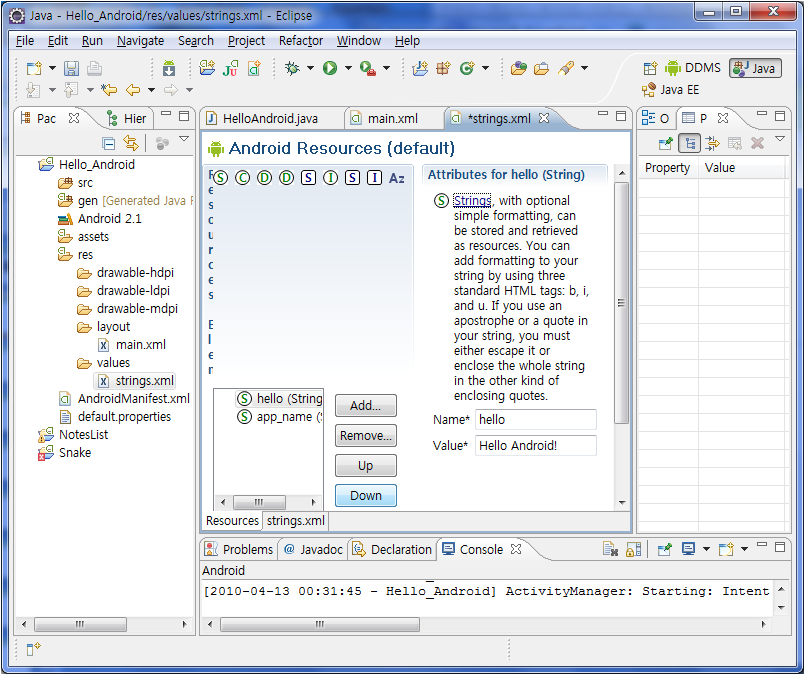
Task: Click the Attributes pane vertical scrollbar thumb
Action: tap(621, 303)
